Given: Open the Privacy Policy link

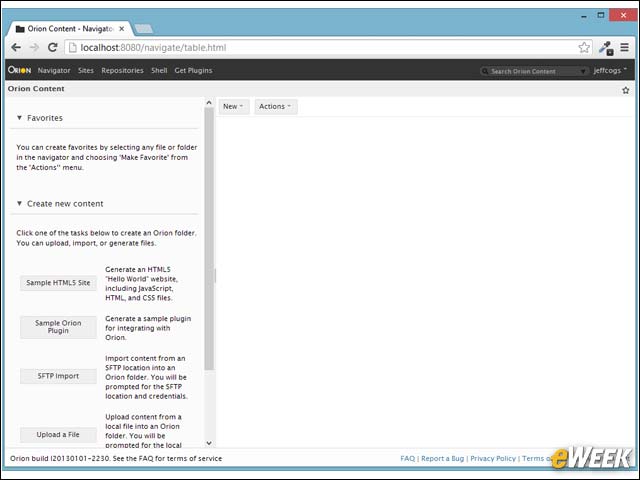Looking at the screenshot, I should point(493,458).
